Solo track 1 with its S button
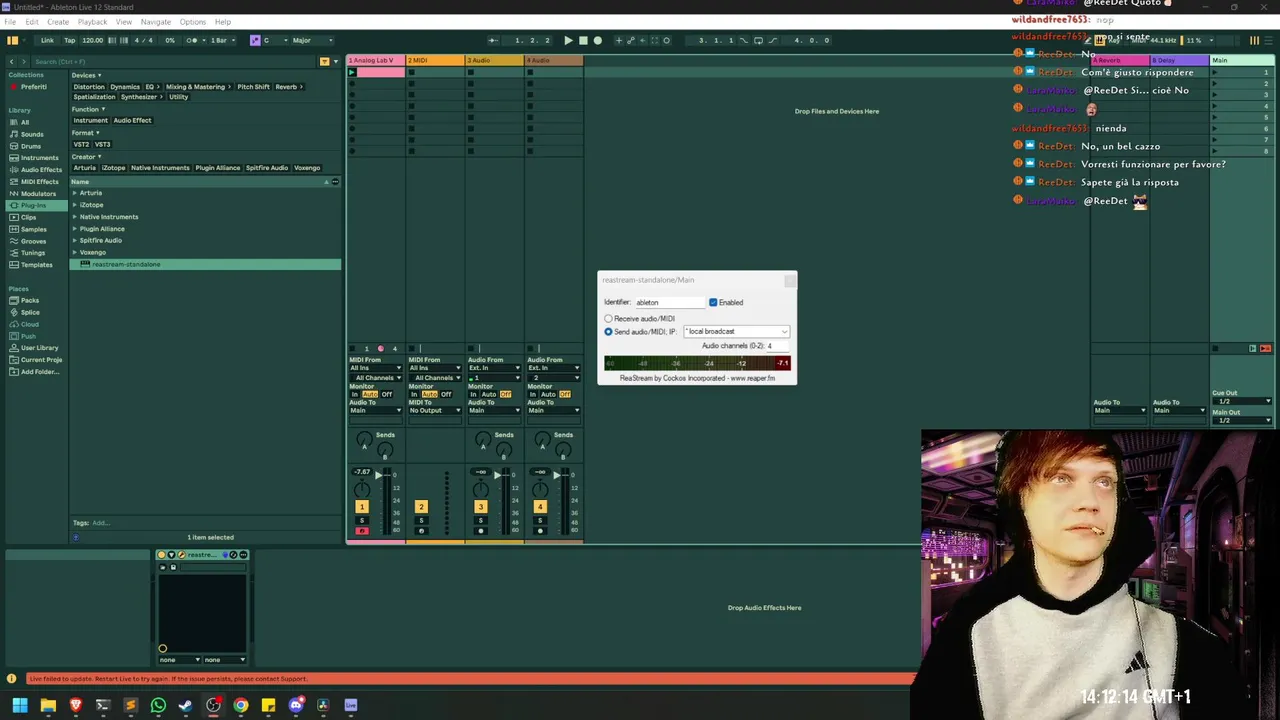 point(362,521)
